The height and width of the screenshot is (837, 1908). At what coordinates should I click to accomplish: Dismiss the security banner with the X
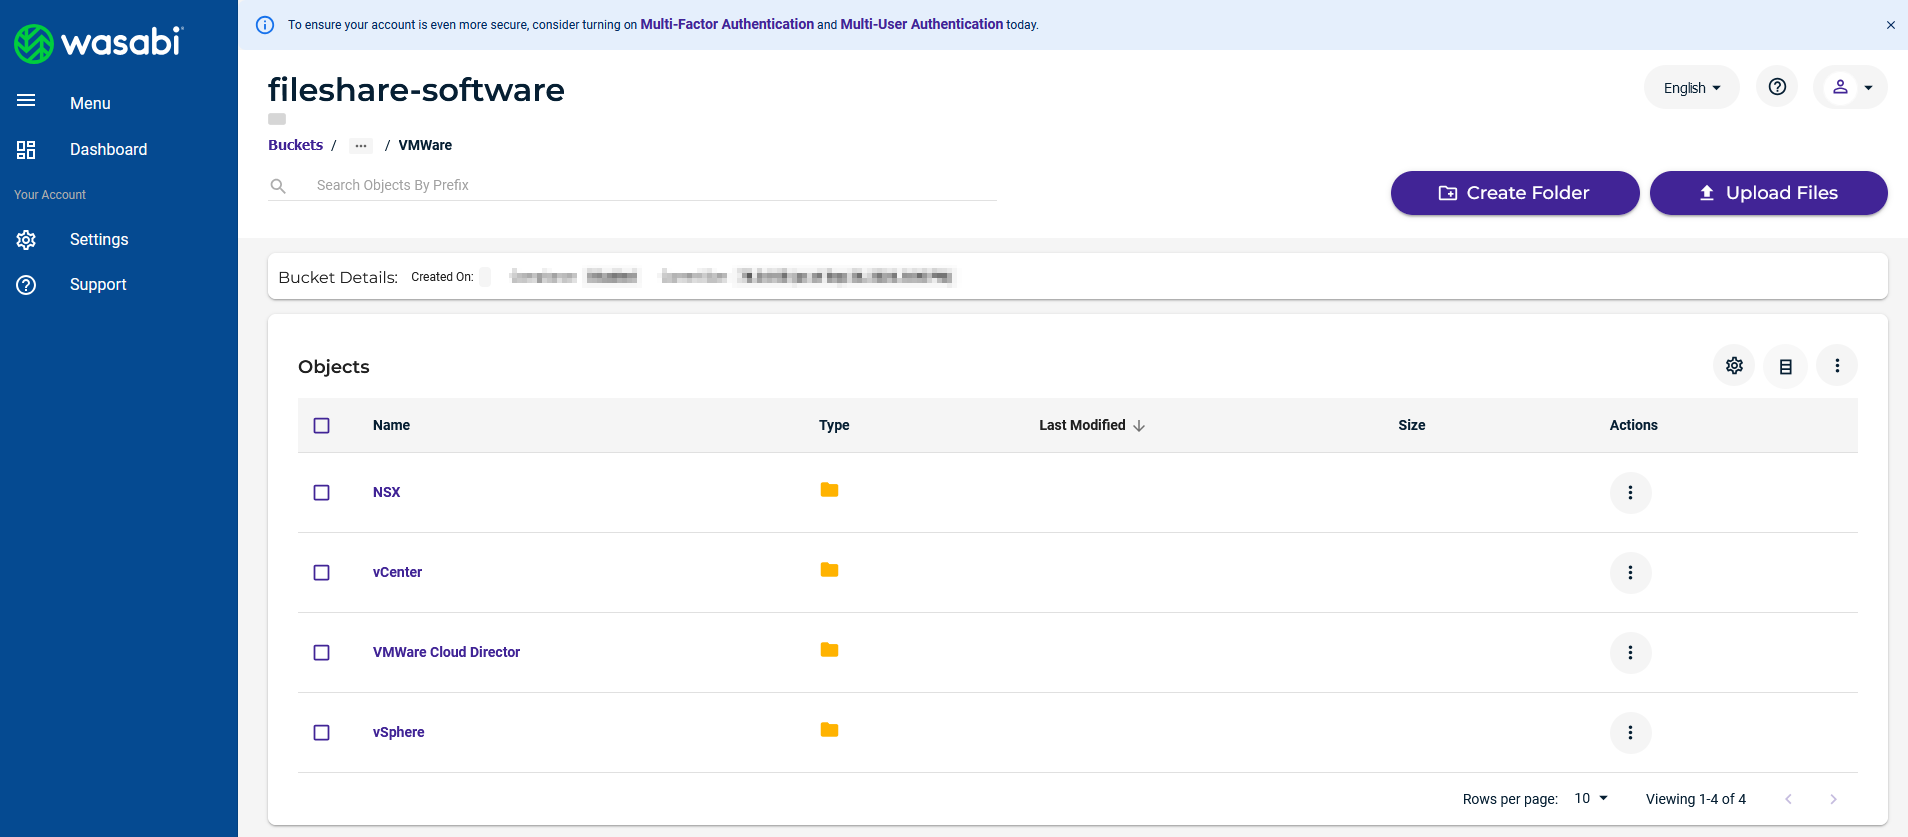(1890, 25)
